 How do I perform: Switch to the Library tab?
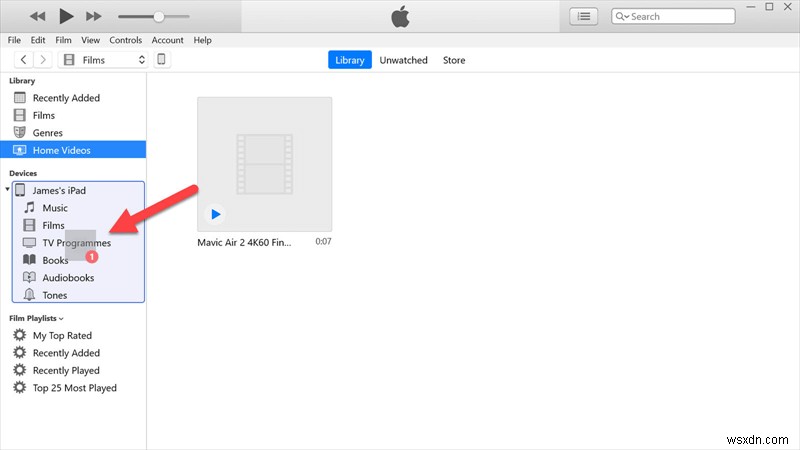[x=349, y=60]
